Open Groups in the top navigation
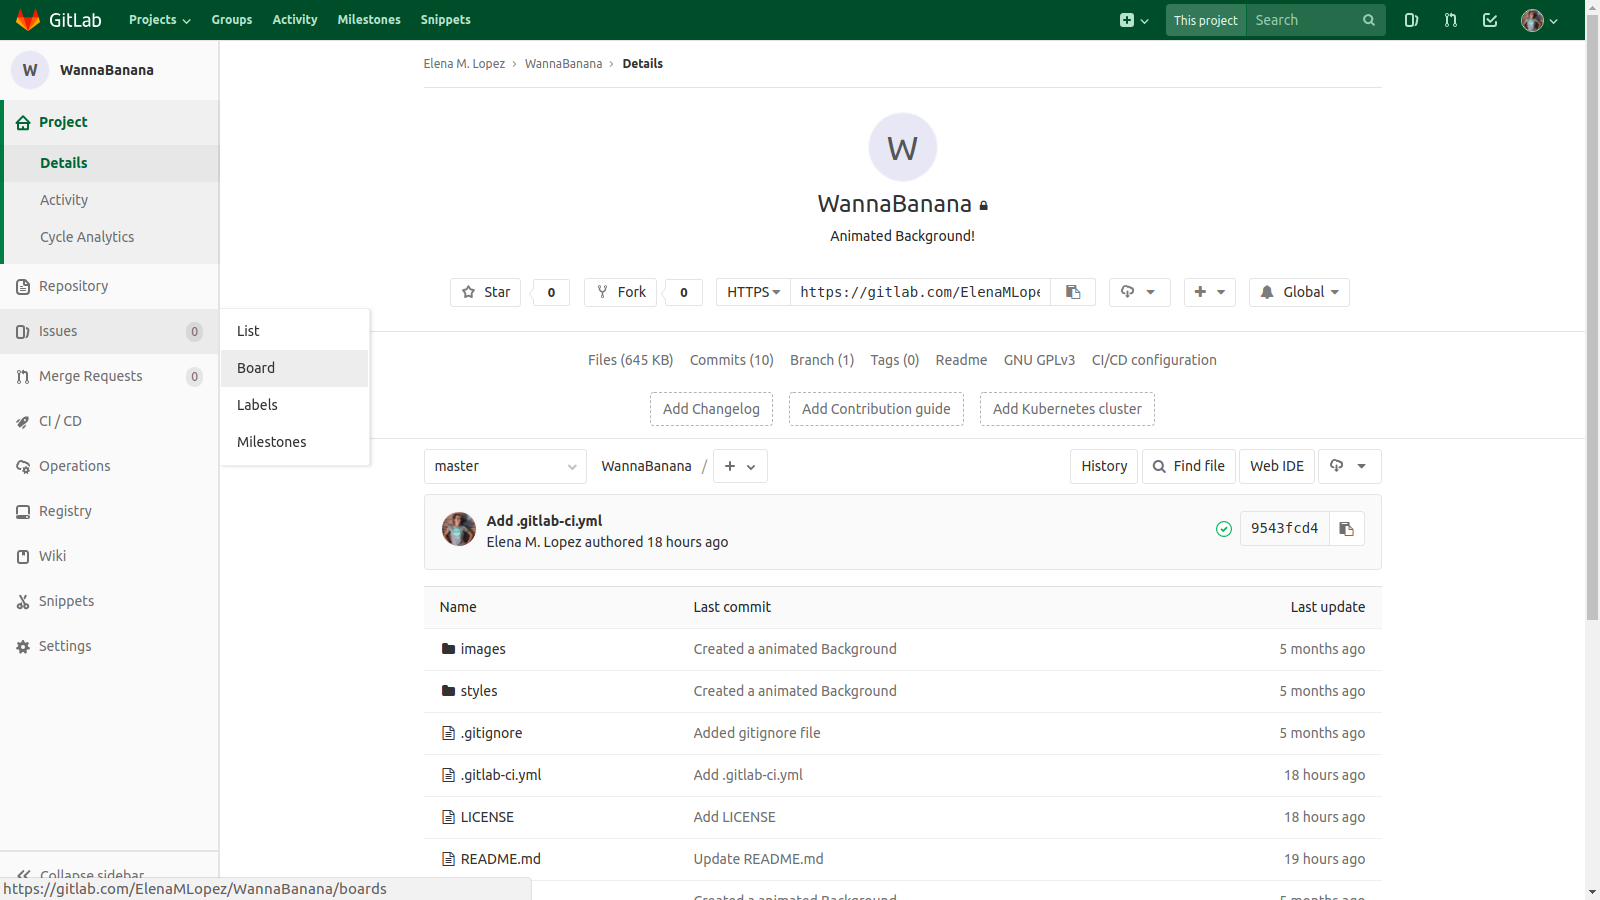1600x900 pixels. click(232, 20)
